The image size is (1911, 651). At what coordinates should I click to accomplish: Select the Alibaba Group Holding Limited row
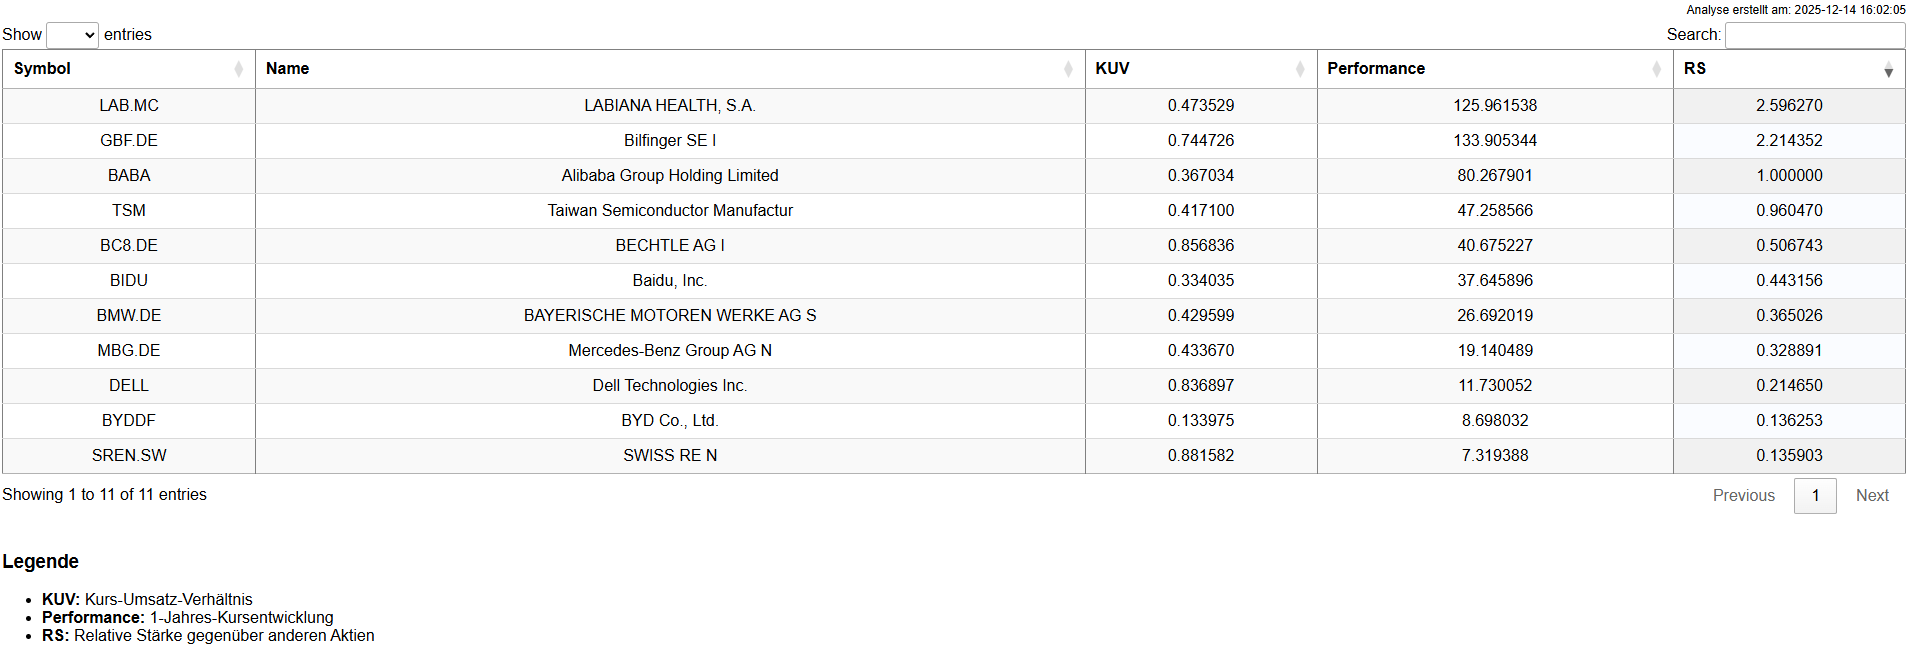[x=670, y=176]
